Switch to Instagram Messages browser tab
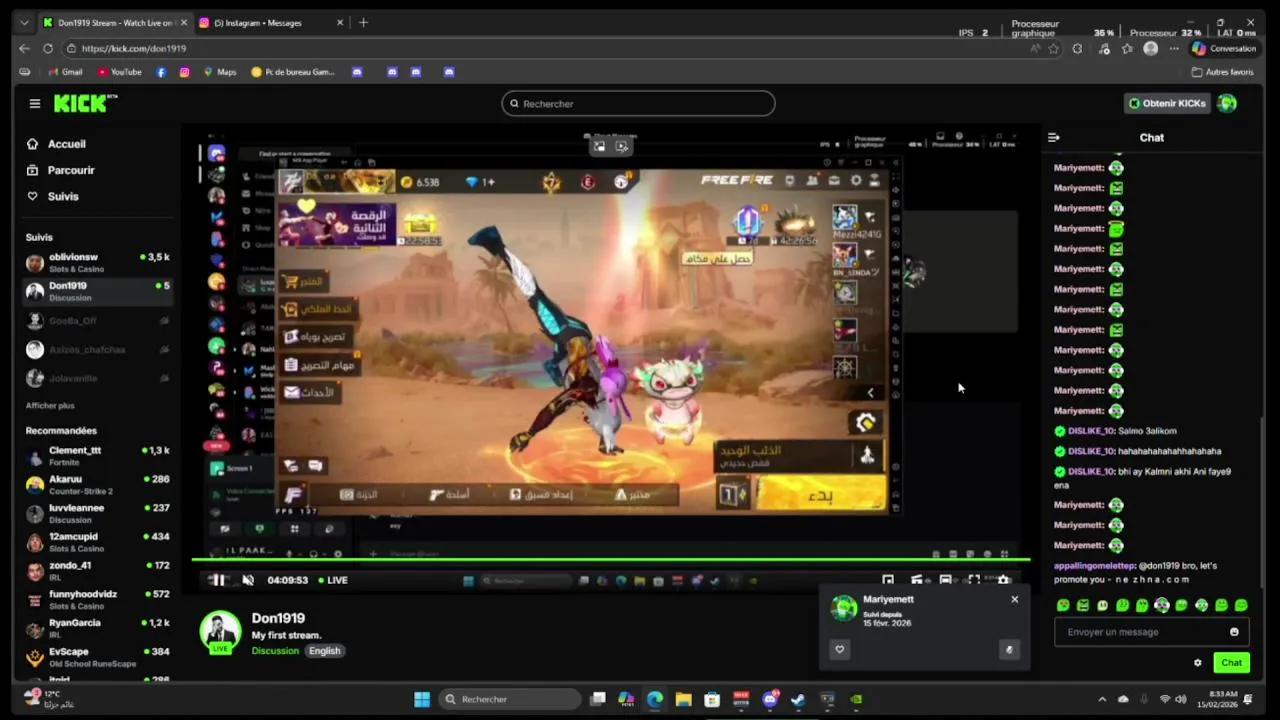1280x720 pixels. tap(268, 22)
